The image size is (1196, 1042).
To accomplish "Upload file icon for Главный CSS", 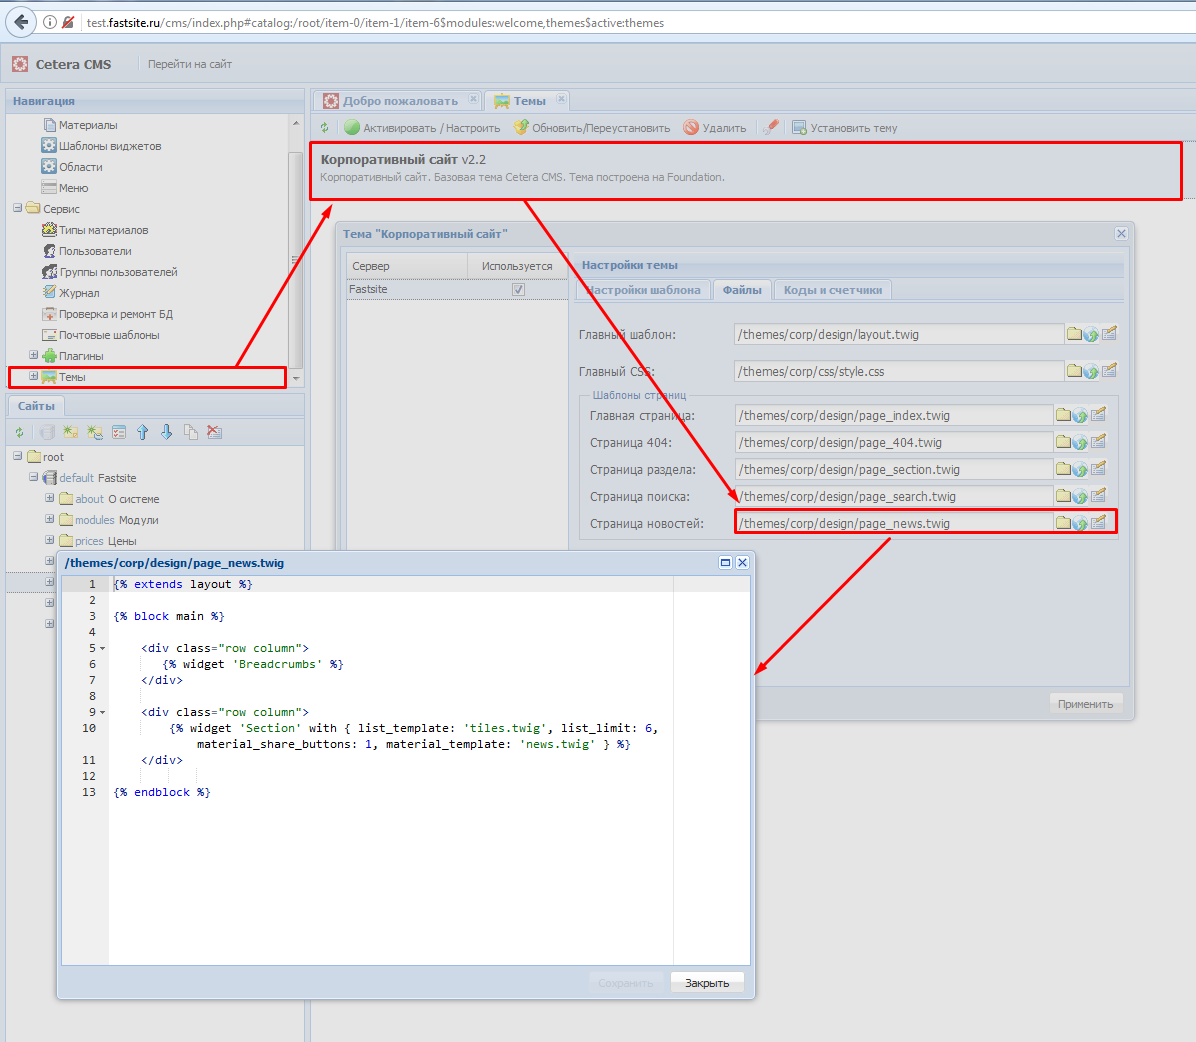I will (1091, 371).
